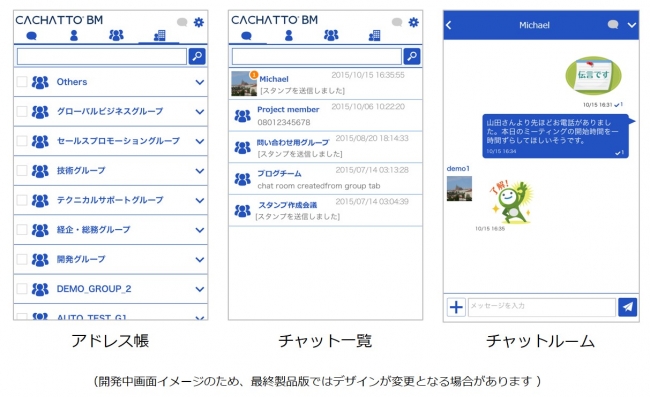The width and height of the screenshot is (650, 397).
Task: Click search magnifier in chat list panel
Action: [x=412, y=56]
